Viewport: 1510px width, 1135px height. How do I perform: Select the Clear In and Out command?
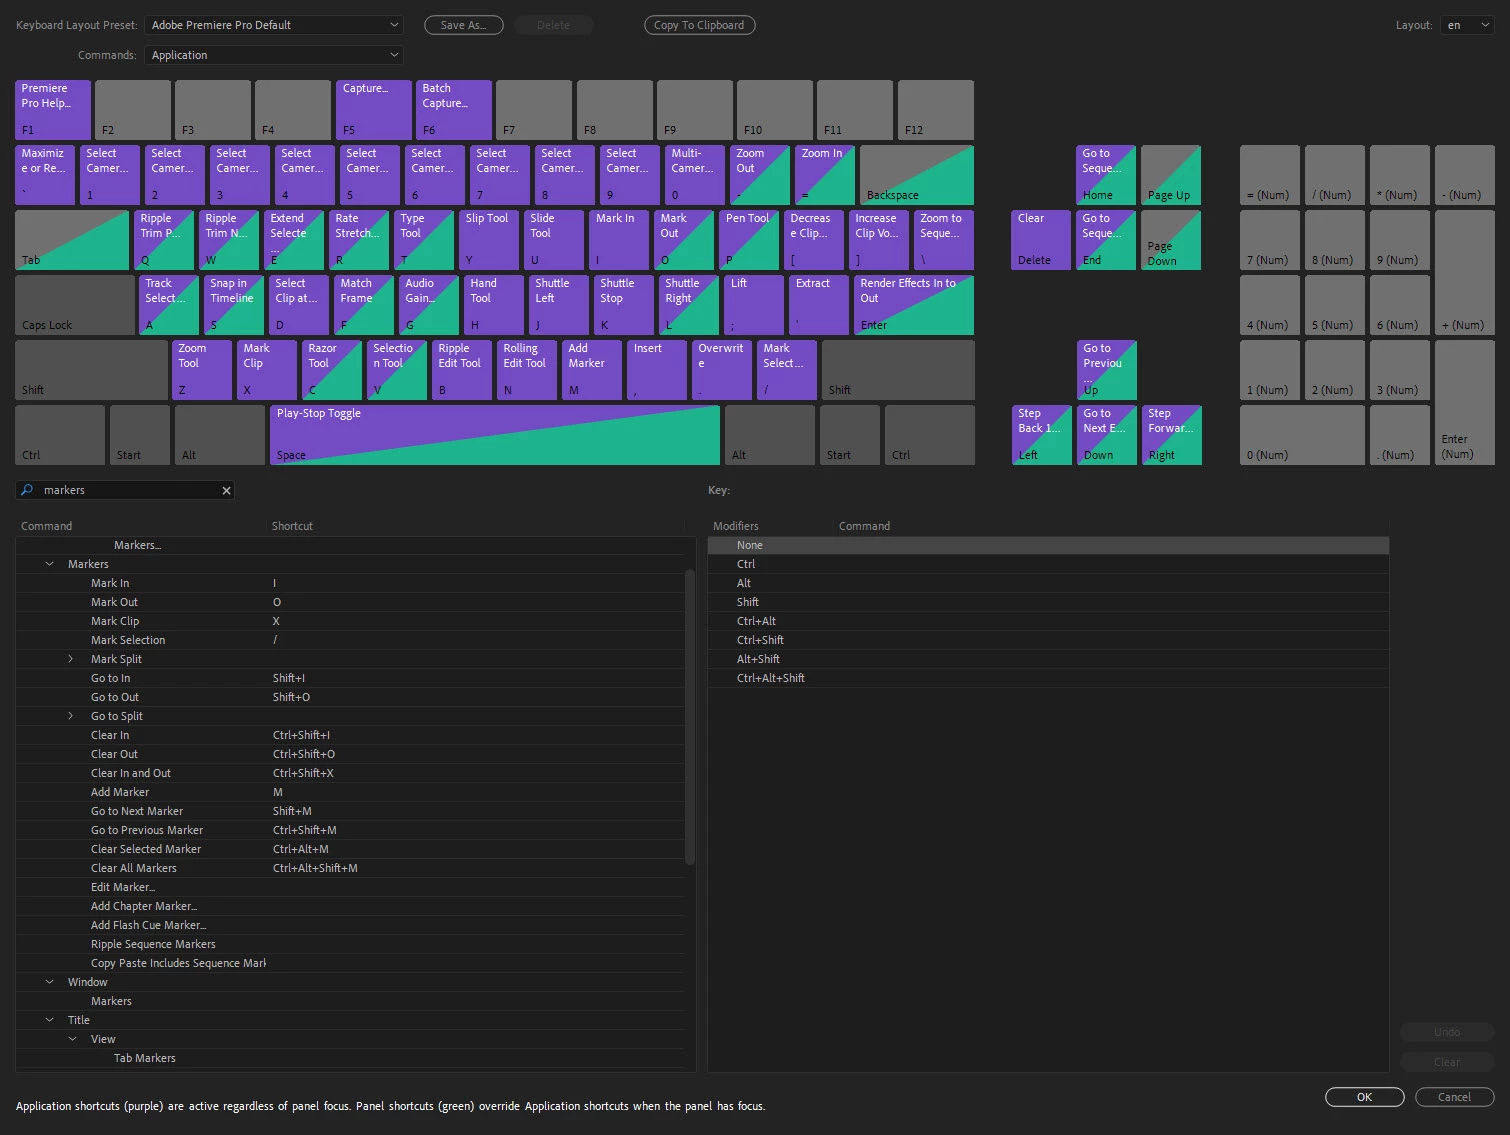[350, 773]
